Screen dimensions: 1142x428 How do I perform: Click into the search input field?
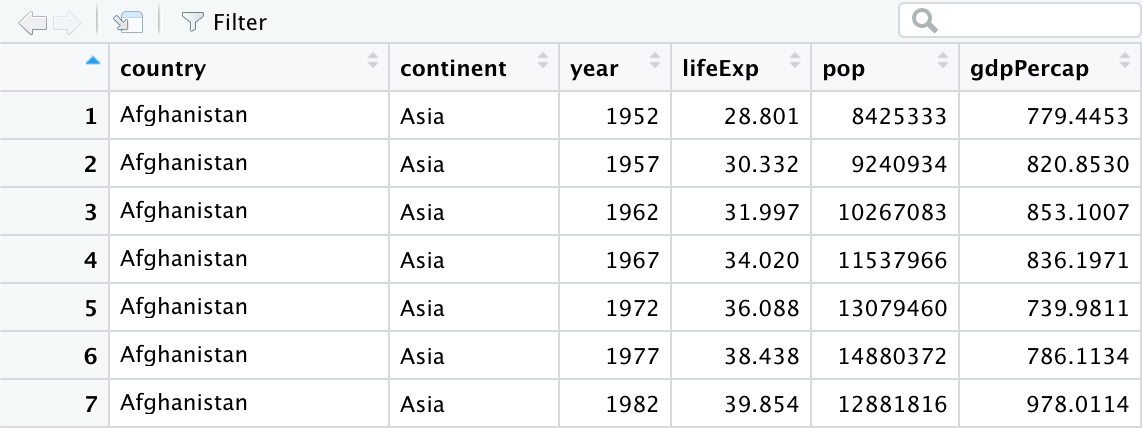pyautogui.click(x=1020, y=21)
